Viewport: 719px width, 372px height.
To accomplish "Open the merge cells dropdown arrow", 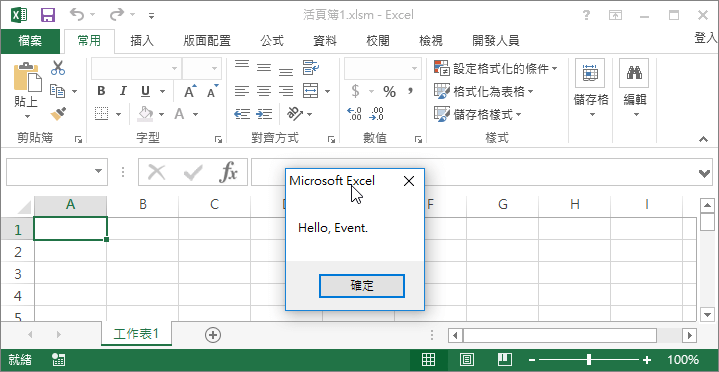I will pyautogui.click(x=327, y=91).
